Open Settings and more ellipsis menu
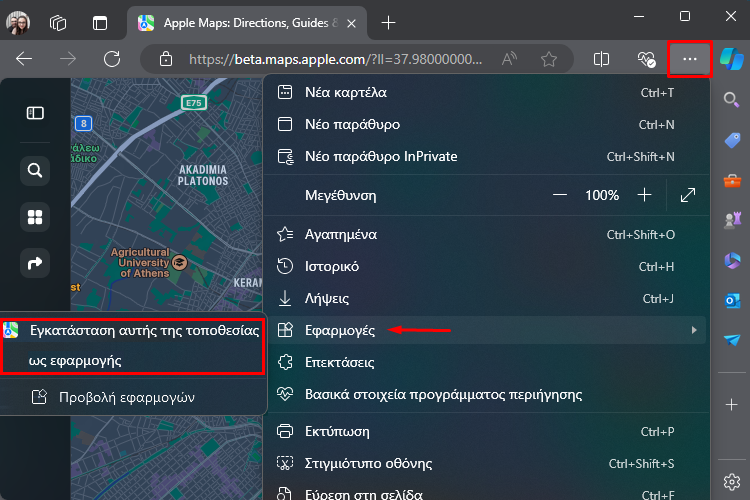Image resolution: width=750 pixels, height=500 pixels. pyautogui.click(x=690, y=59)
